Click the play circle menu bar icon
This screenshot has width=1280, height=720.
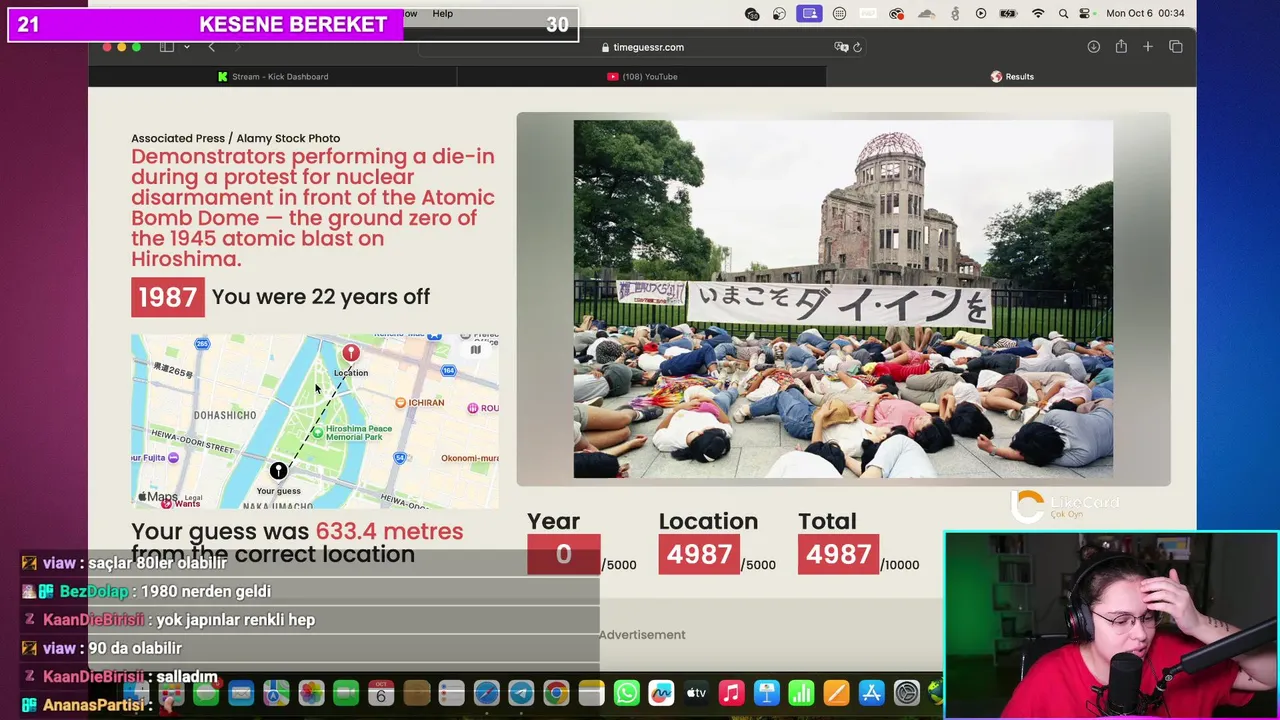click(981, 13)
